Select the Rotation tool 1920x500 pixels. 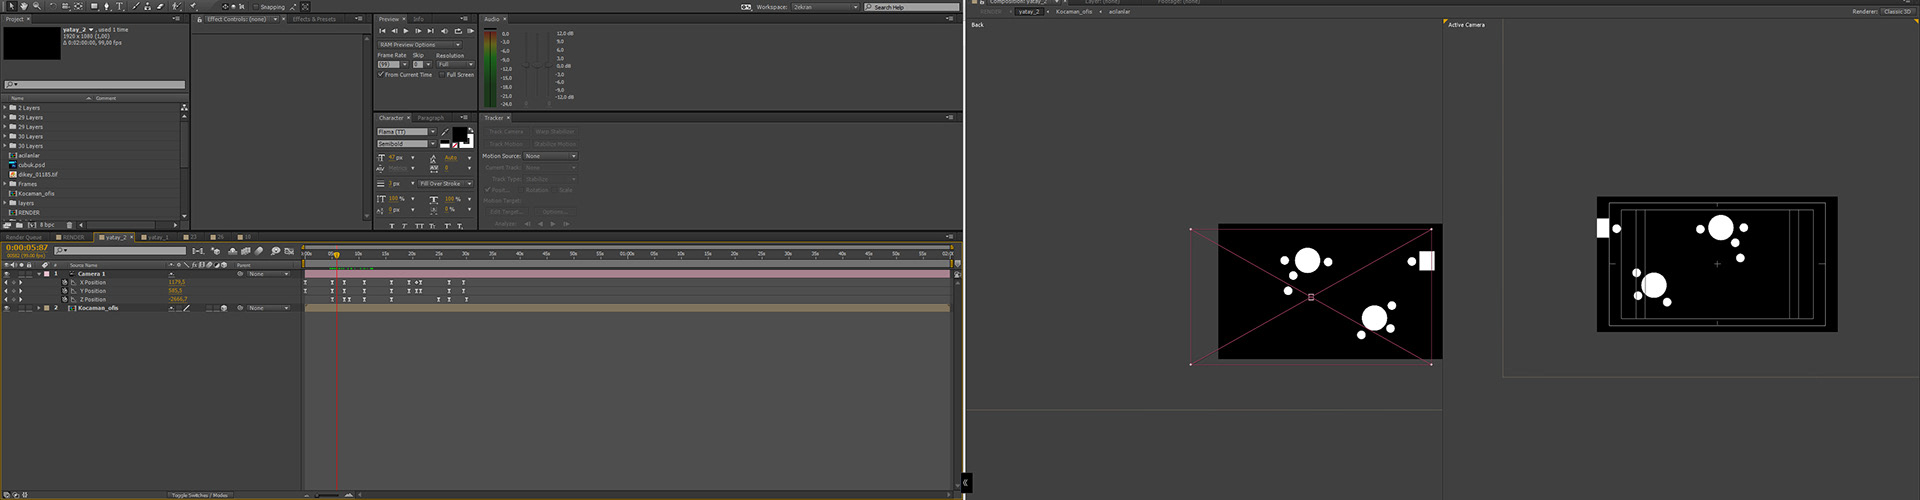(53, 6)
